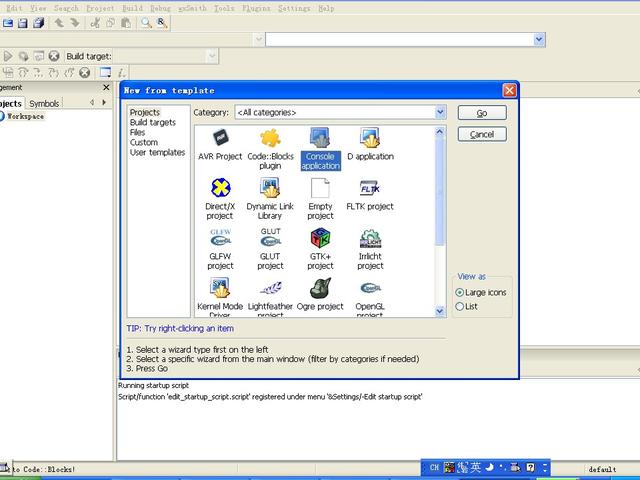The width and height of the screenshot is (640, 480).
Task: Switch to the Symbols tab
Action: coord(44,104)
